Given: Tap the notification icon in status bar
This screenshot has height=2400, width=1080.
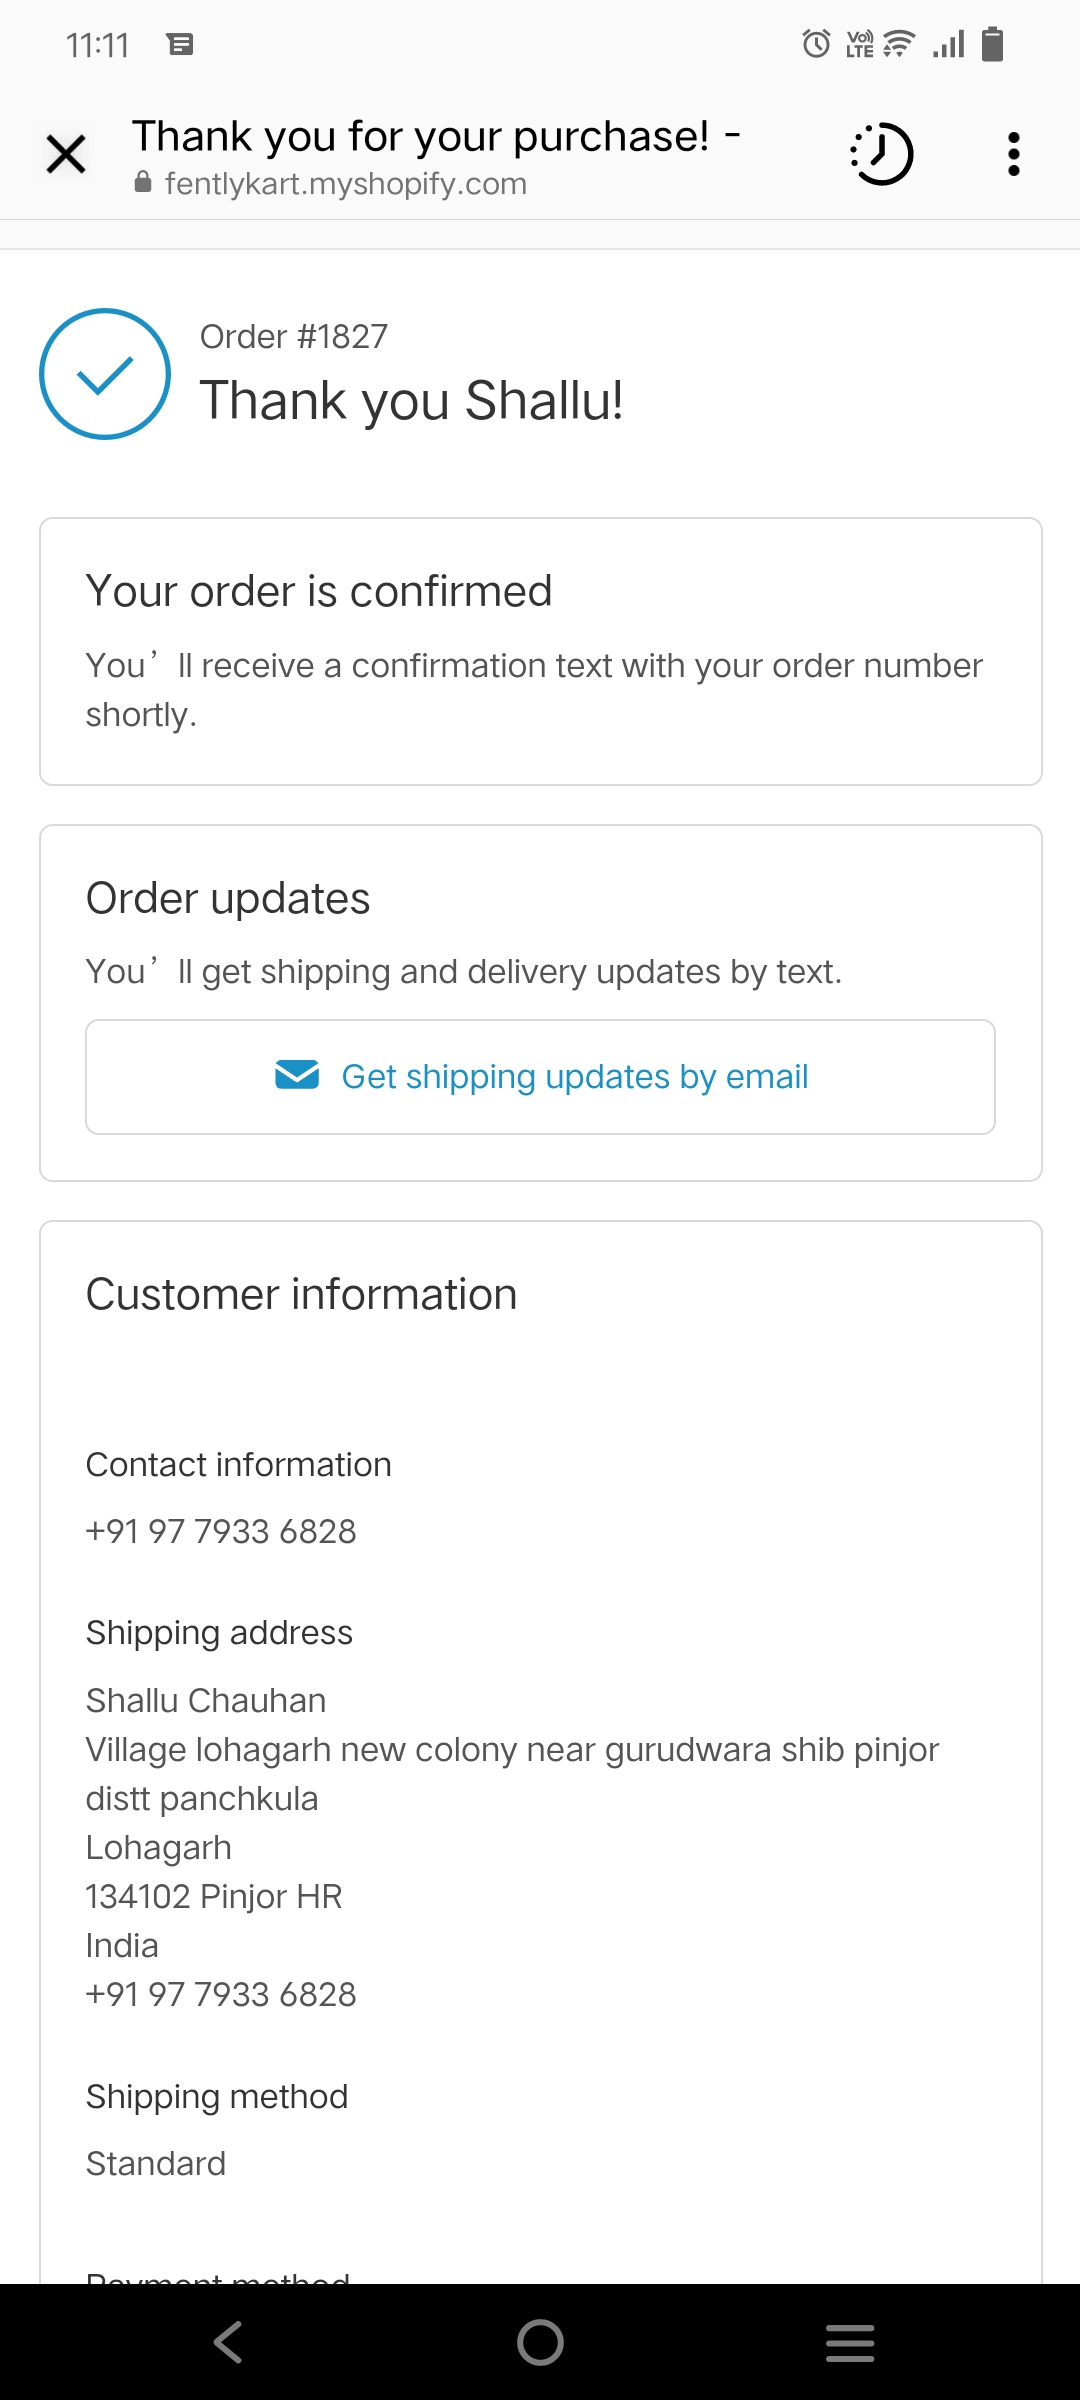Looking at the screenshot, I should (180, 44).
